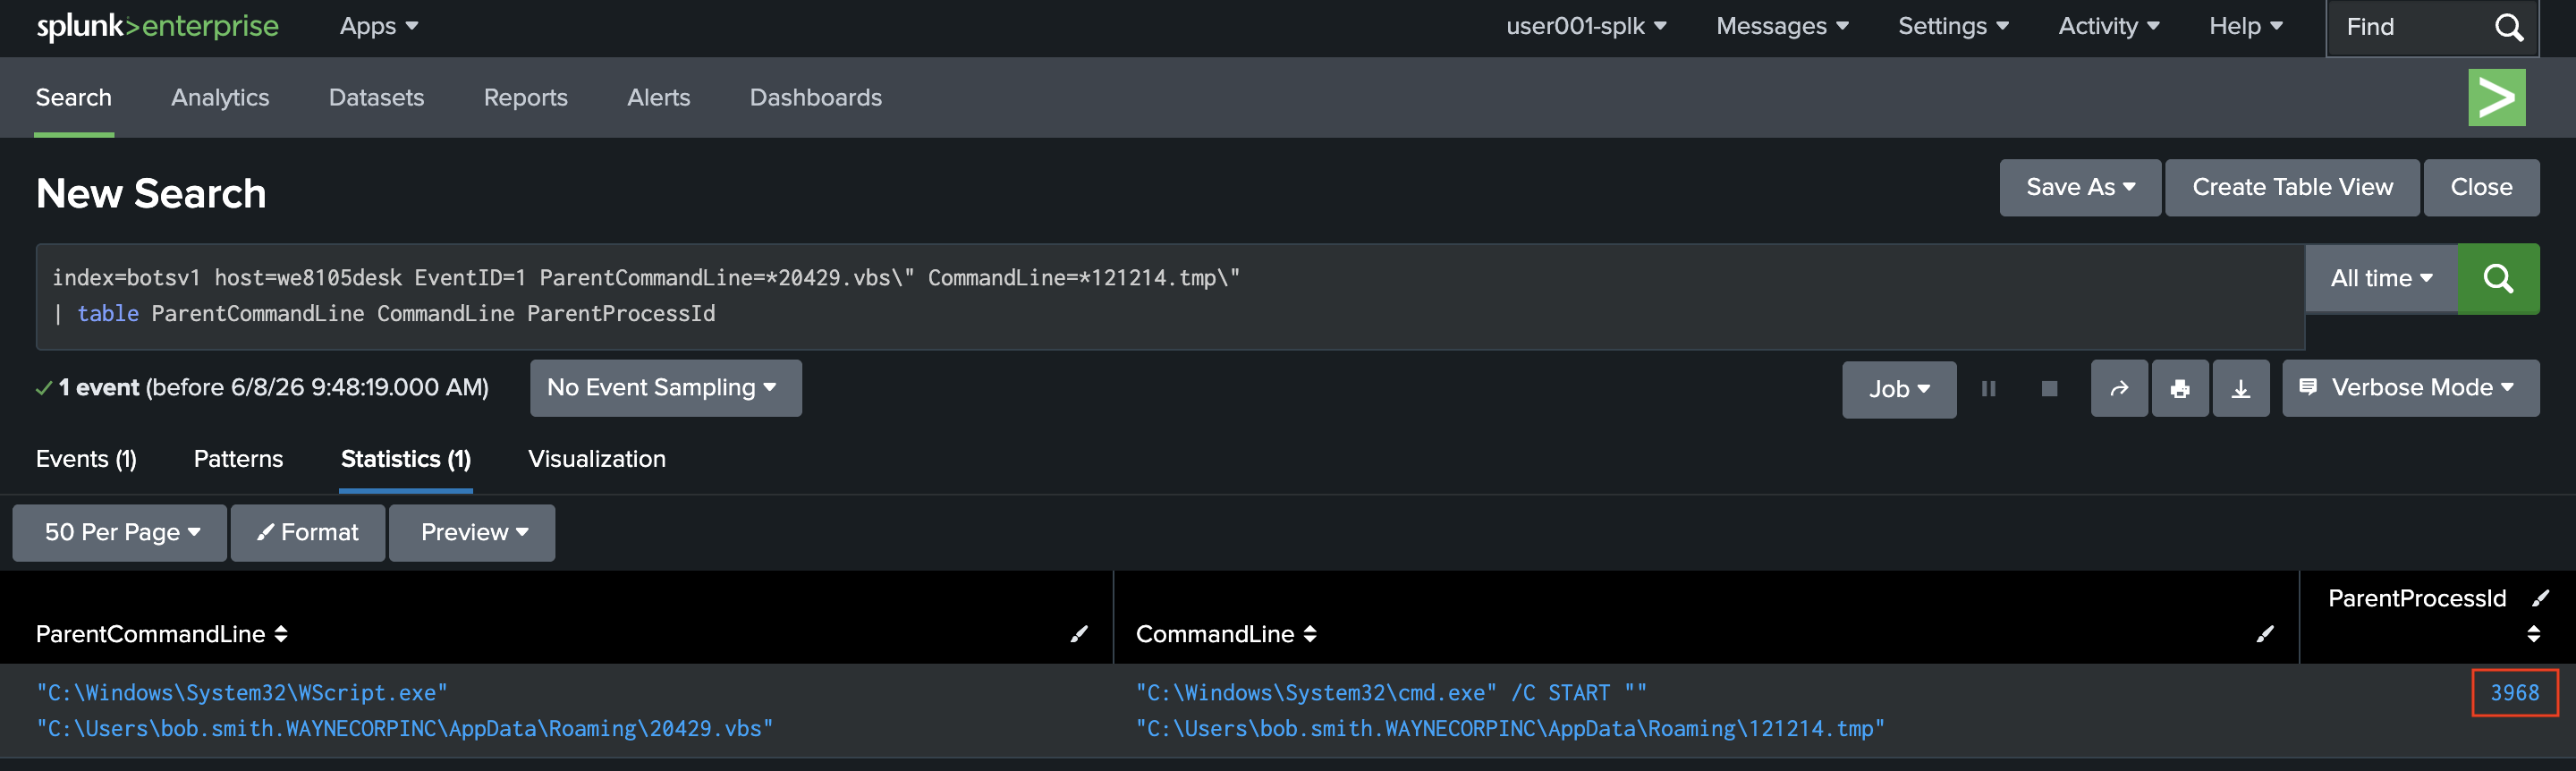The height and width of the screenshot is (771, 2576).
Task: Open the Datasets tab
Action: (x=376, y=97)
